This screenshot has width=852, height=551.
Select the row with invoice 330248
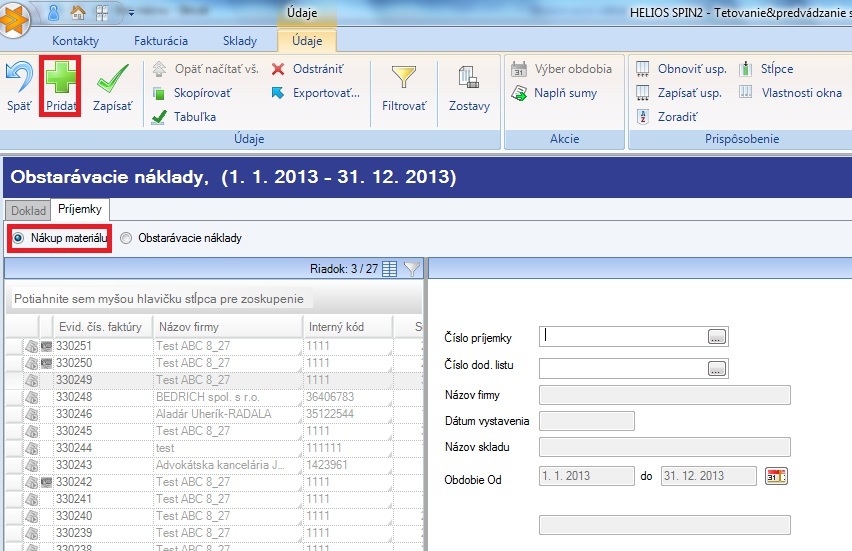(214, 397)
